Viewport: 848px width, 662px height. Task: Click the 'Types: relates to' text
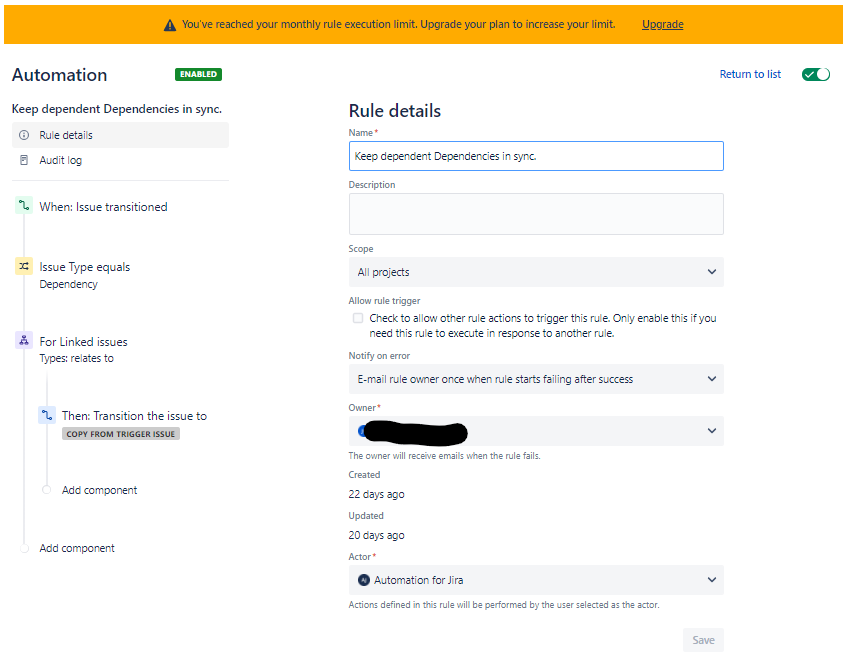[76, 358]
